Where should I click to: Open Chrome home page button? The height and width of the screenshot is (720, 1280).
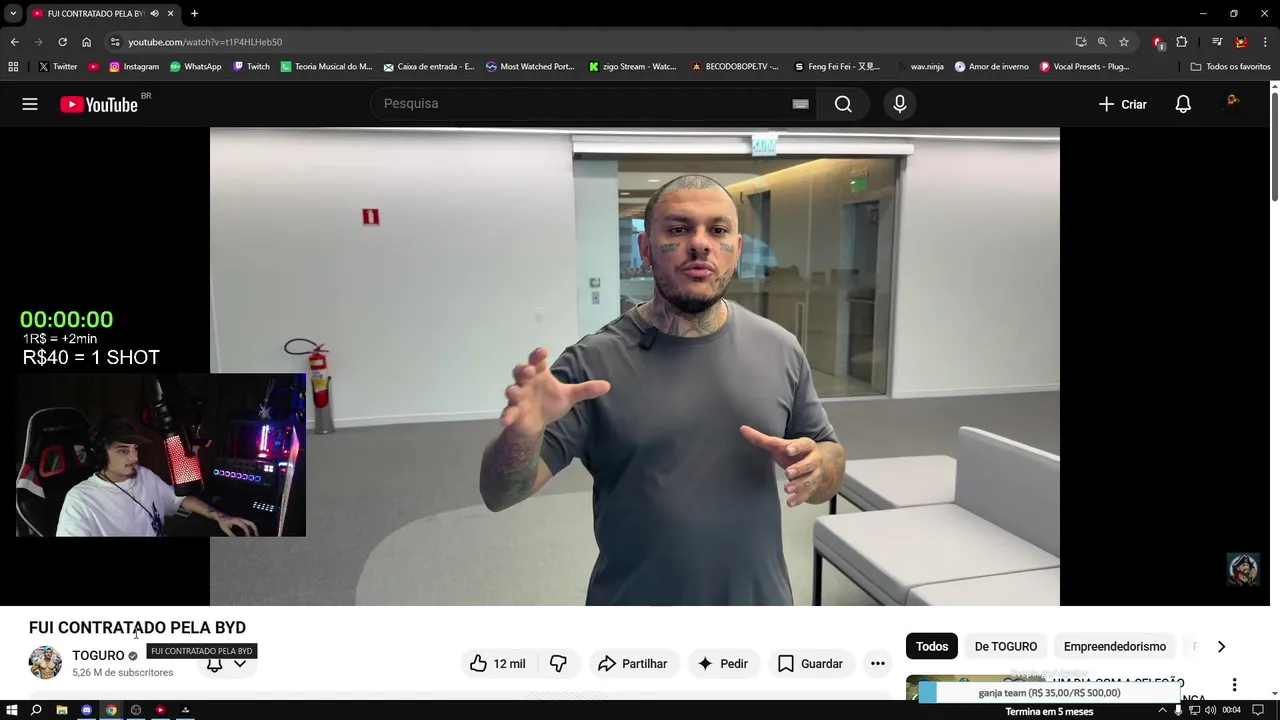click(86, 42)
